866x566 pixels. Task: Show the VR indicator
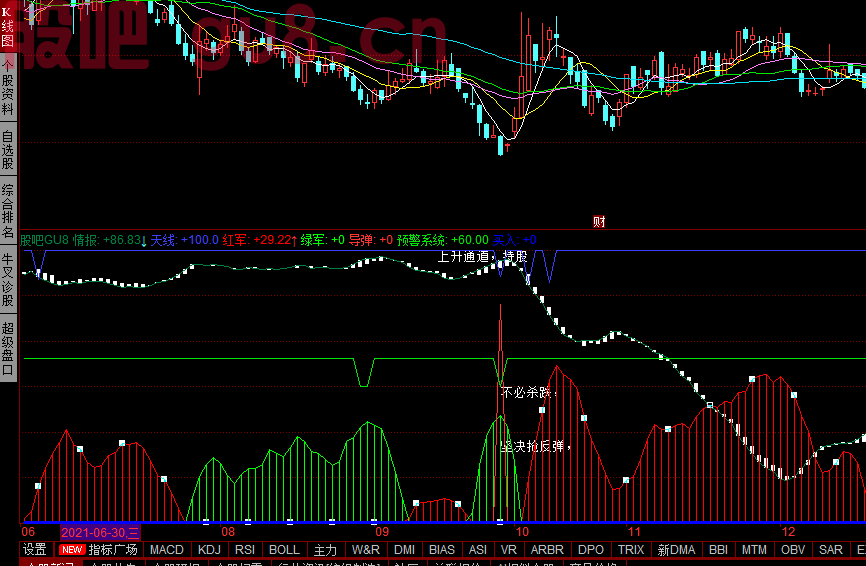[x=509, y=549]
